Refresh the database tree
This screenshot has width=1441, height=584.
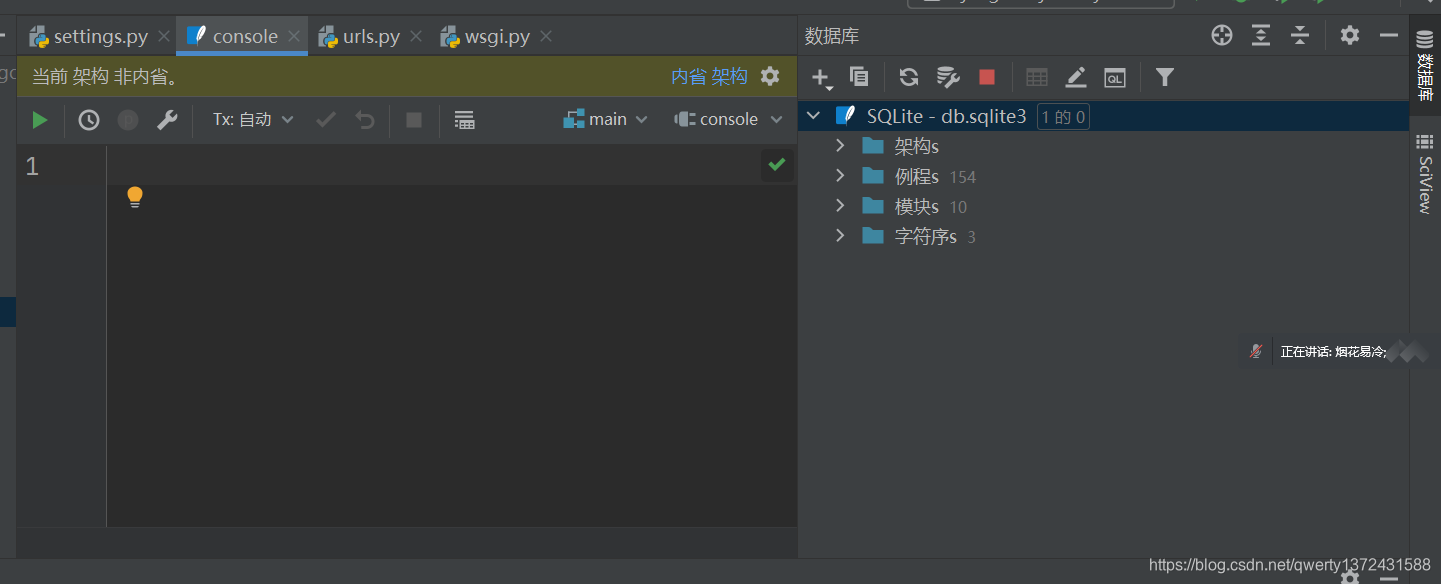point(909,77)
